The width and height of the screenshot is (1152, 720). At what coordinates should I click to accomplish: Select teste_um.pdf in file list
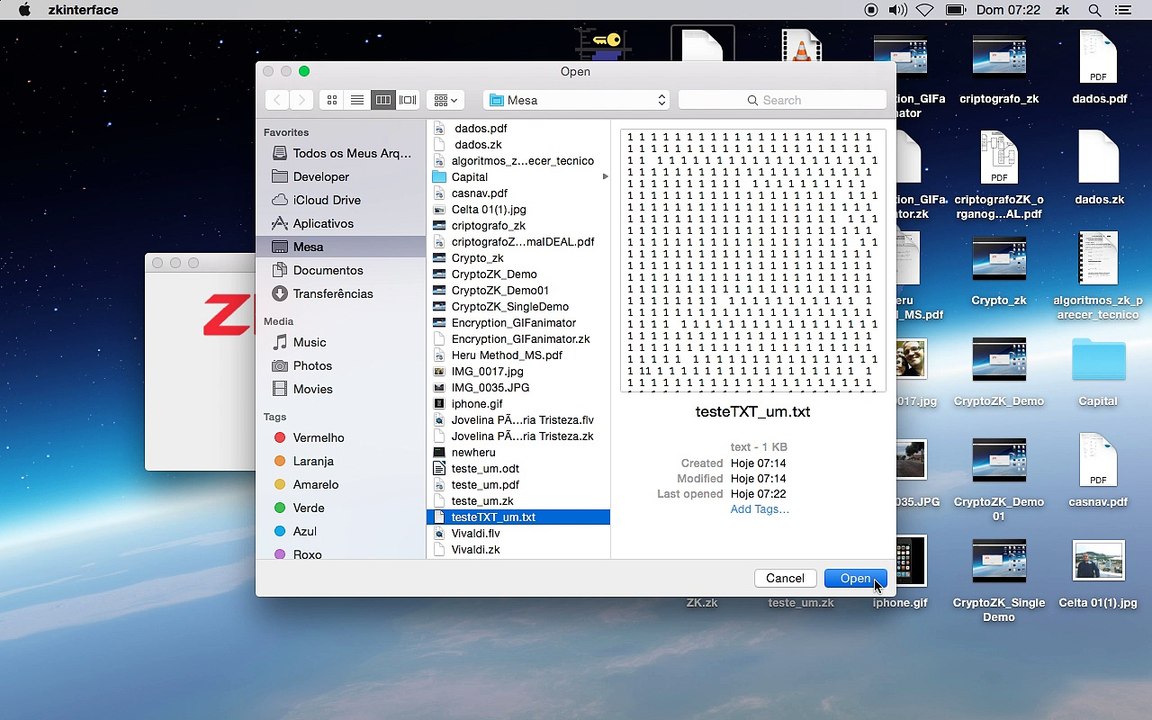click(x=485, y=485)
